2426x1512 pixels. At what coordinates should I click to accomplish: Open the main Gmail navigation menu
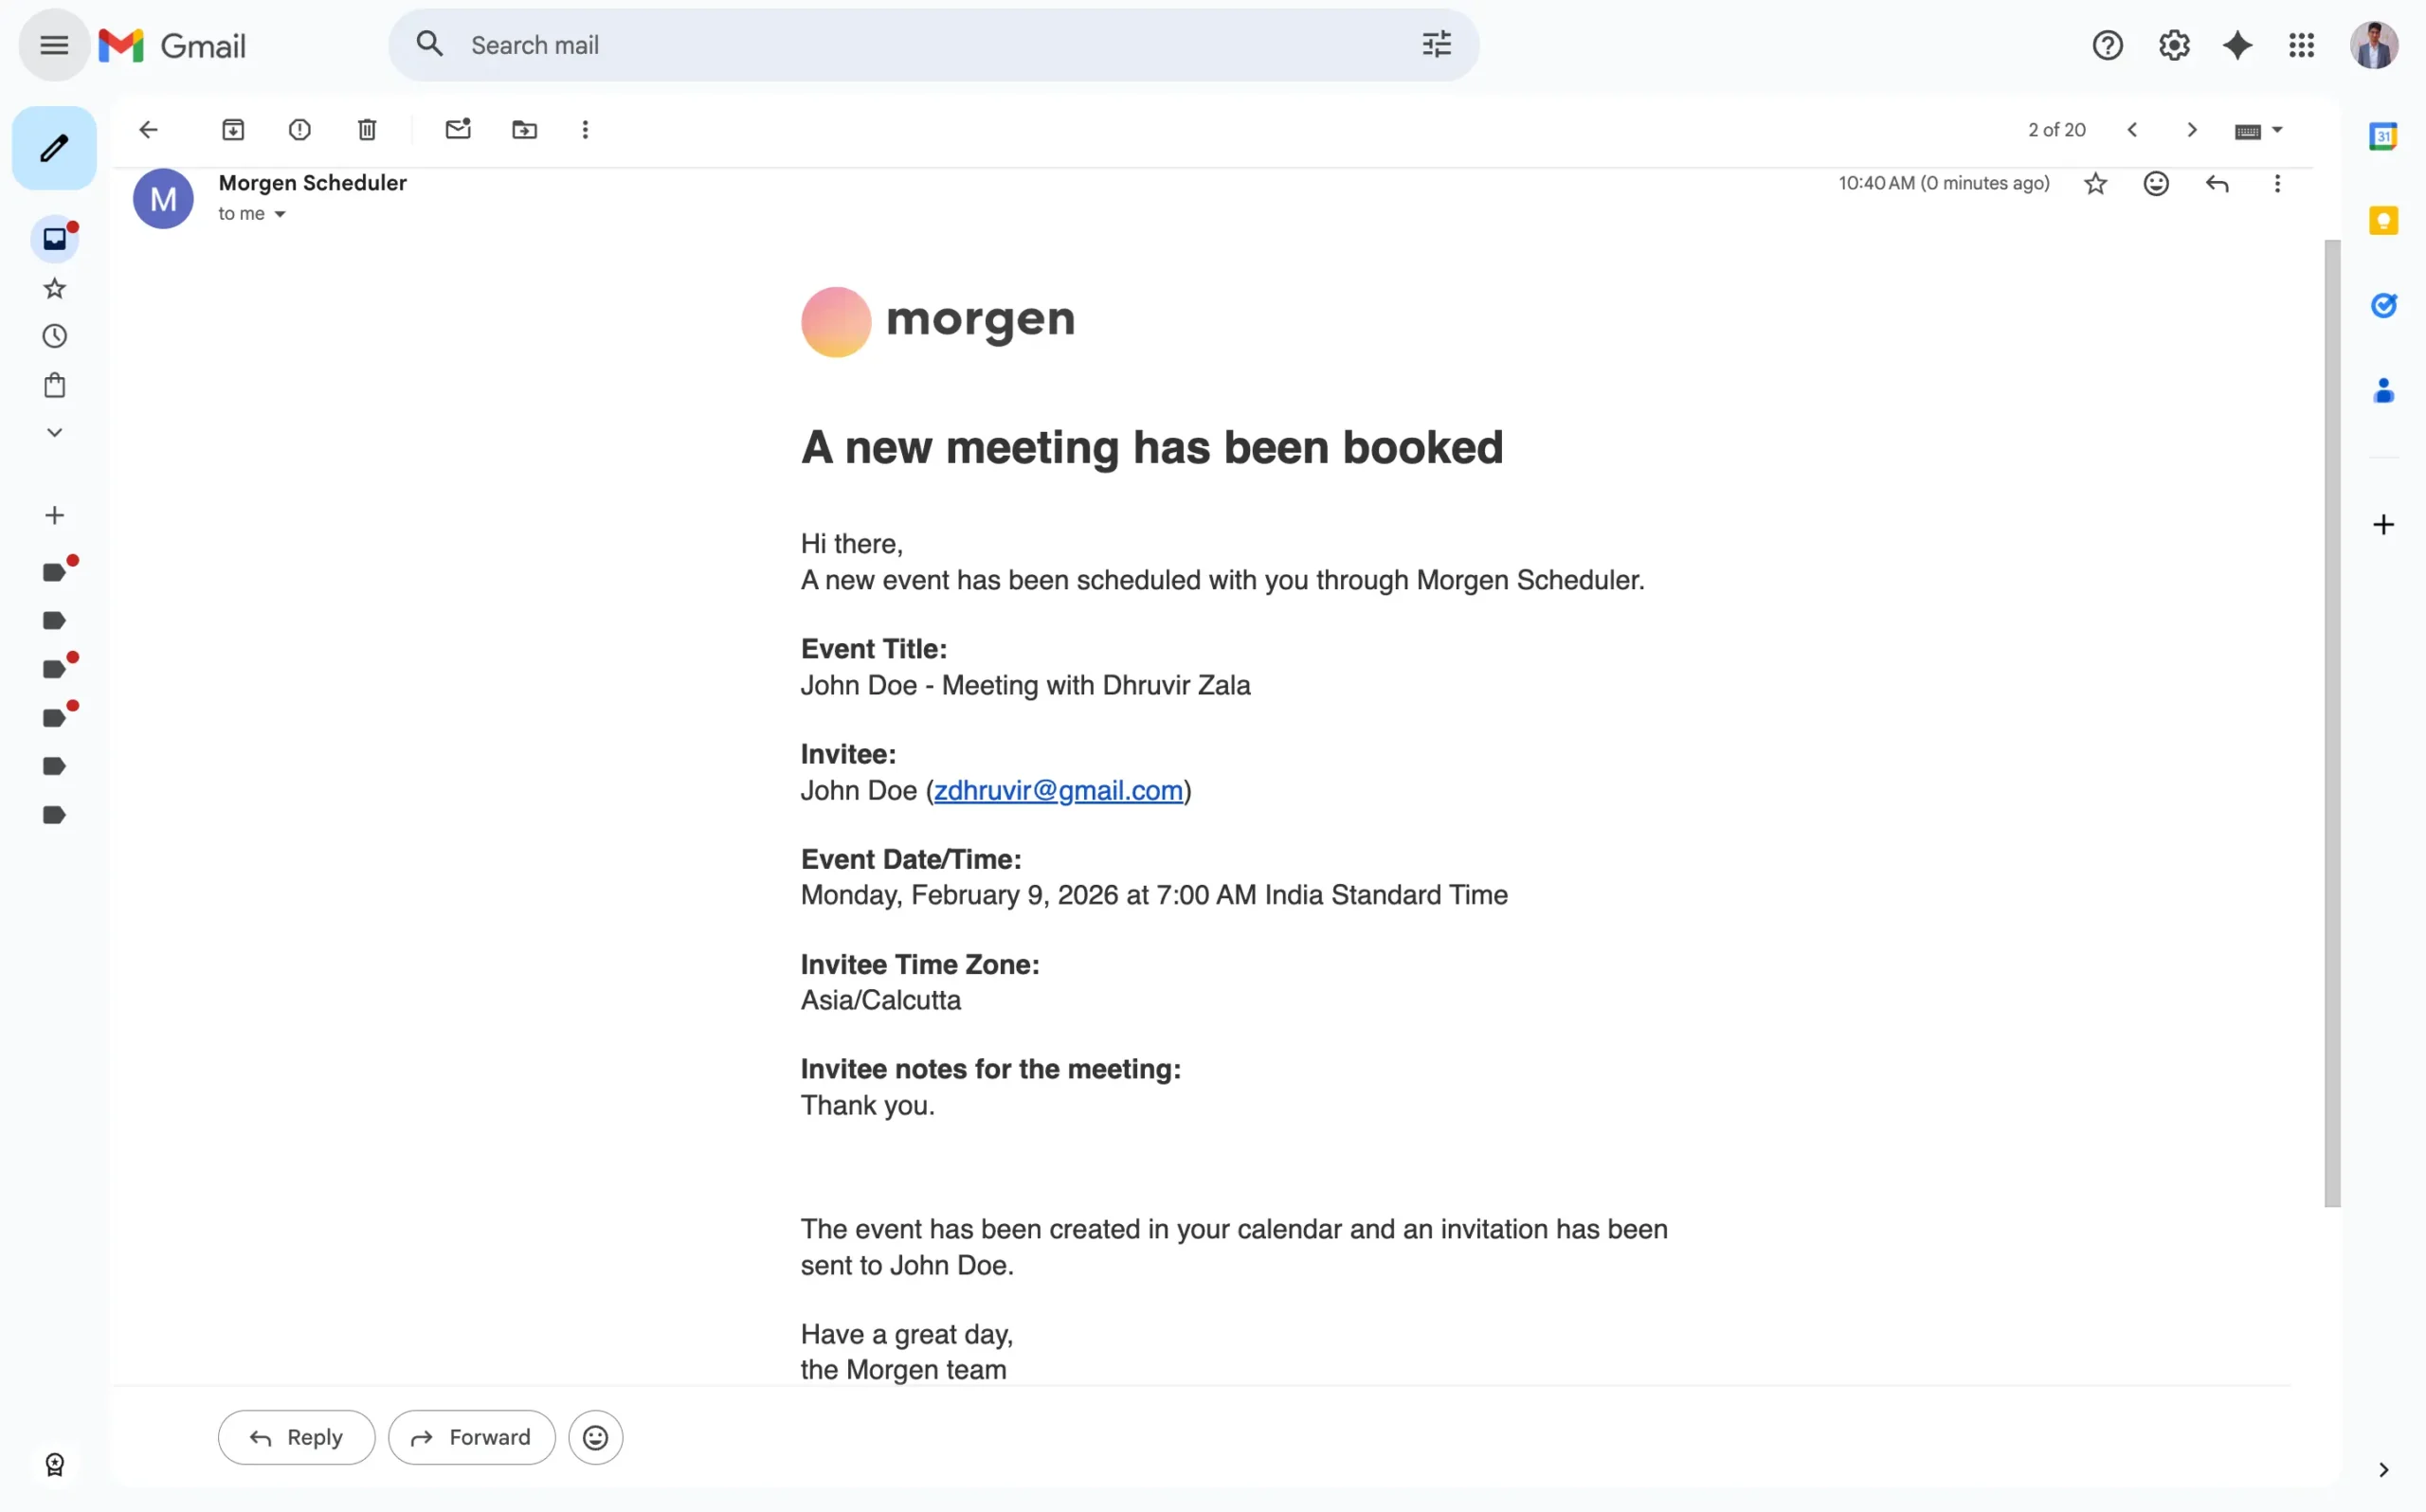pyautogui.click(x=52, y=44)
